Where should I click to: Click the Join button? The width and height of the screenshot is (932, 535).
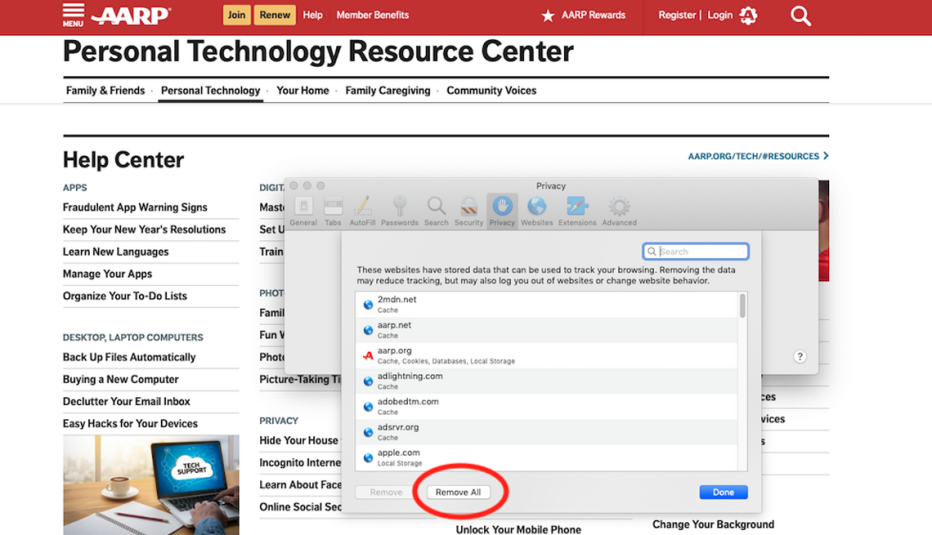236,15
